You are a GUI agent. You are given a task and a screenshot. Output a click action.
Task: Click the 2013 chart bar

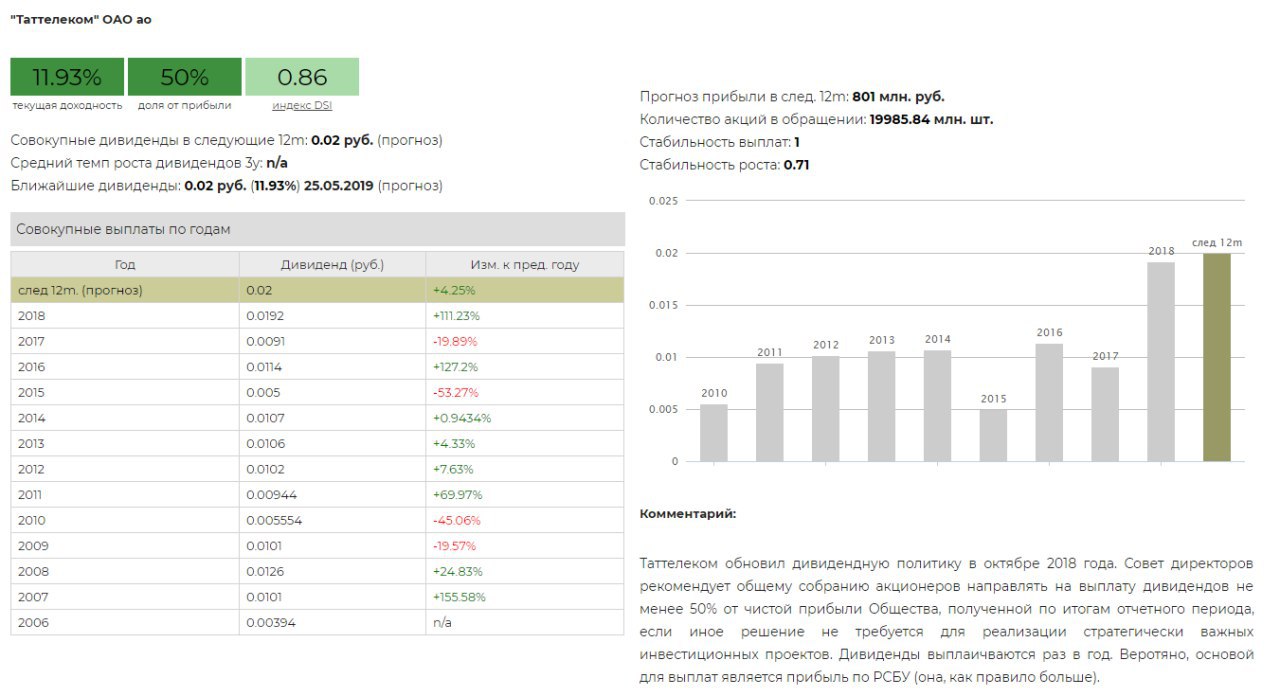882,407
